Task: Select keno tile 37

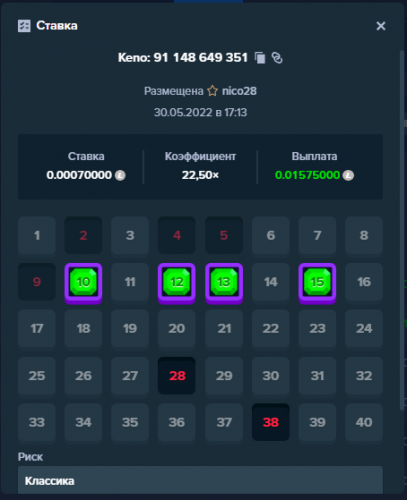Action: pos(224,423)
